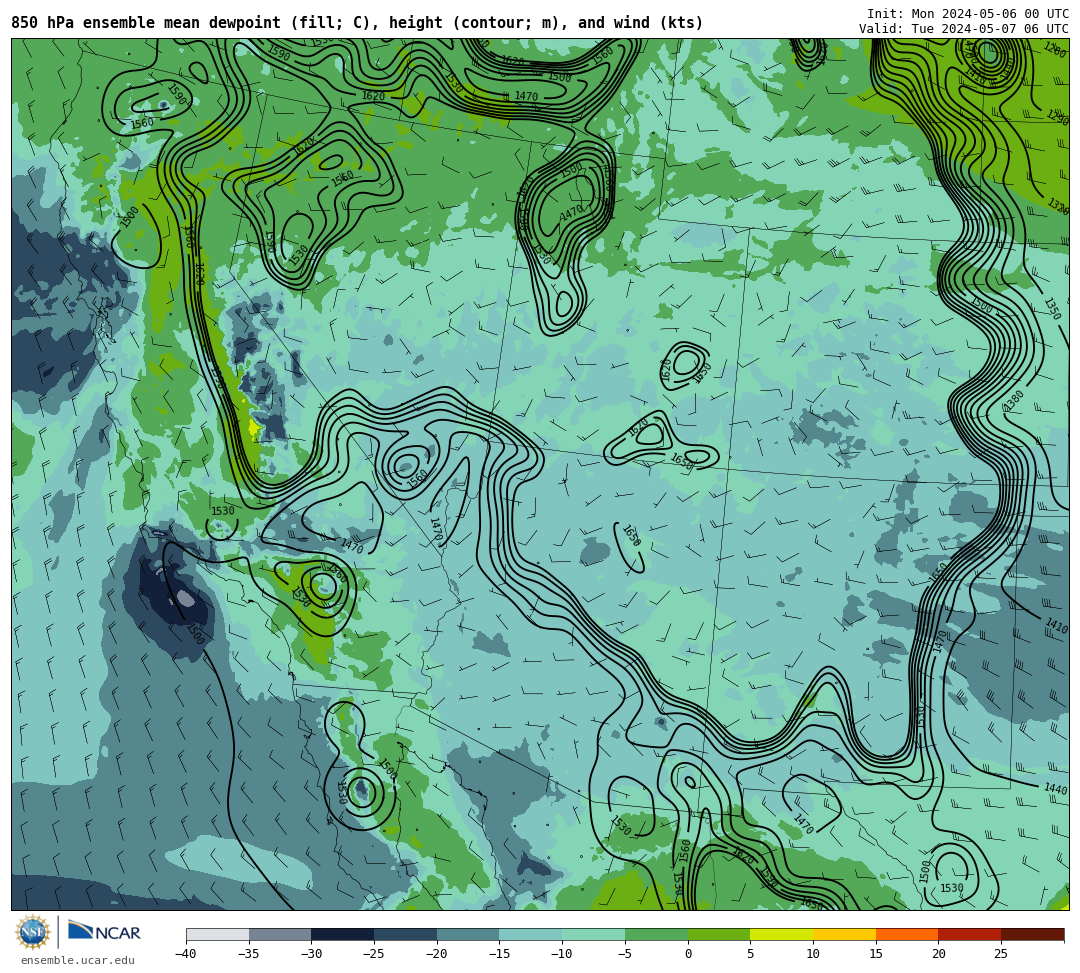Click the -10 colorbar tick label
The image size is (1080, 973).
[x=561, y=954]
